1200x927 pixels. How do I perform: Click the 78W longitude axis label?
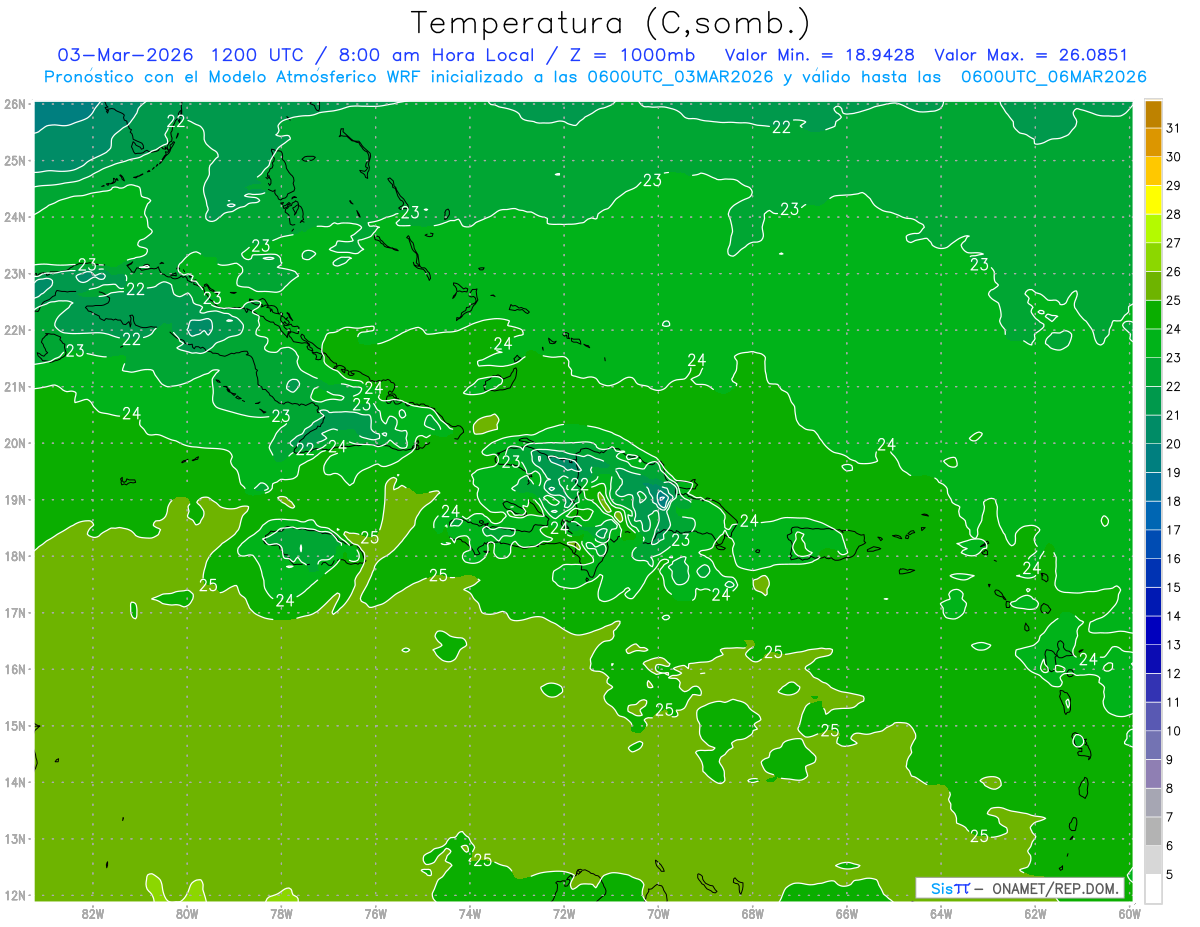click(x=281, y=912)
